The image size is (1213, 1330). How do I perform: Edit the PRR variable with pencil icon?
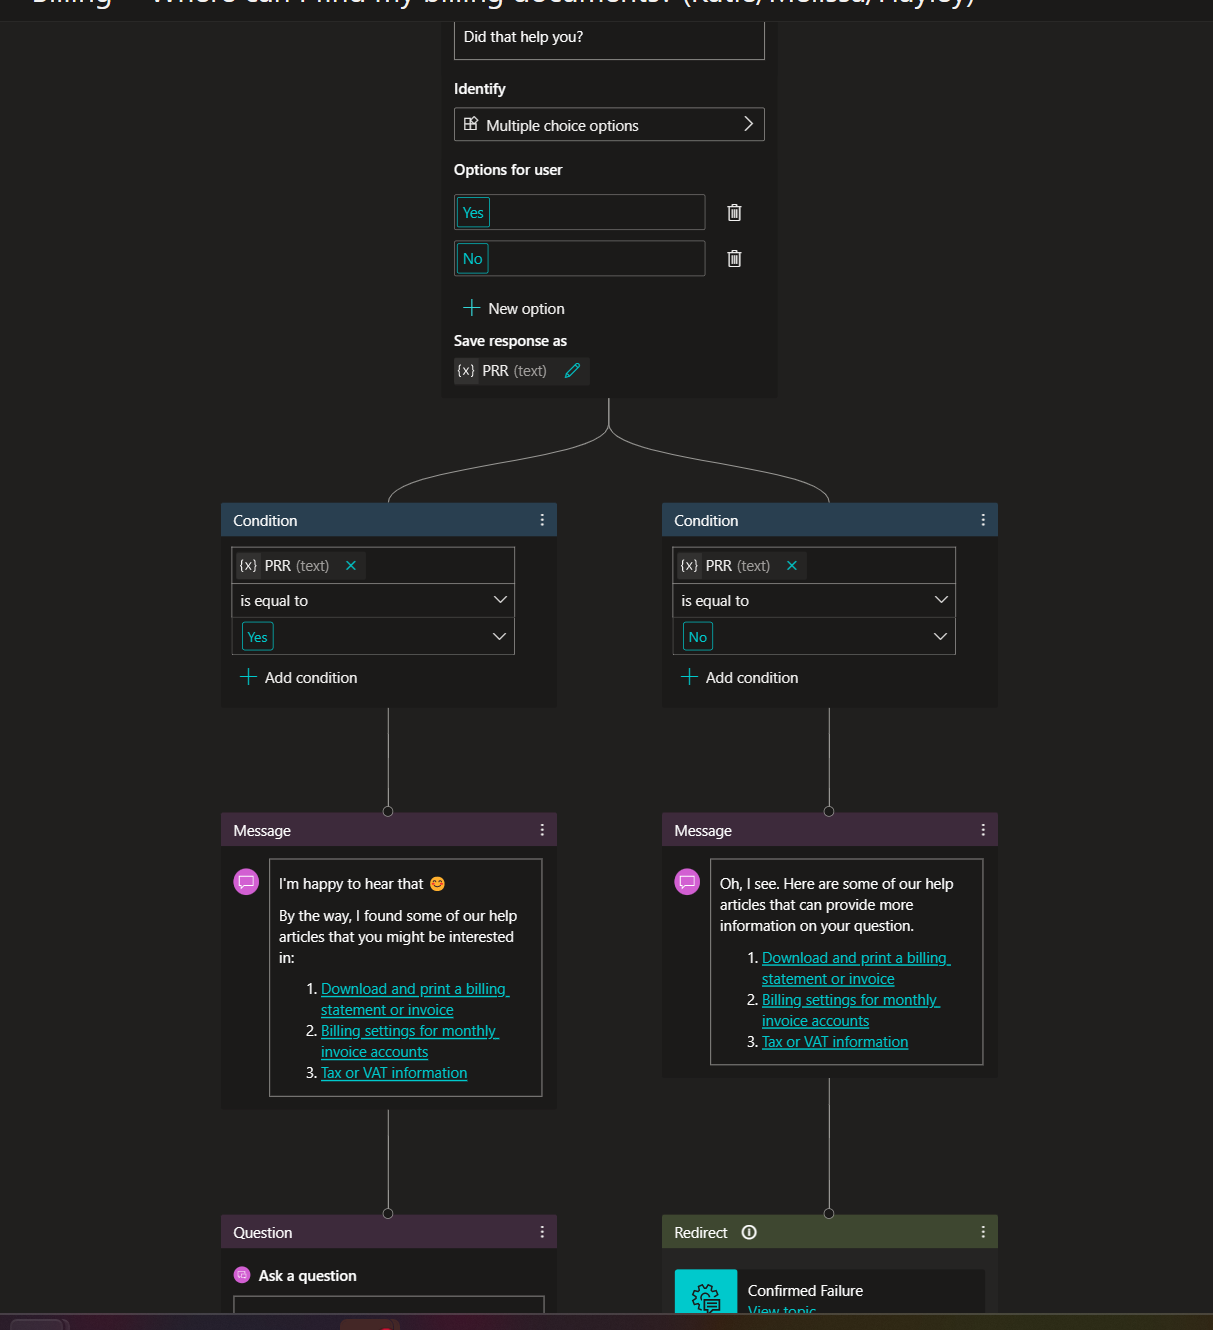point(572,371)
